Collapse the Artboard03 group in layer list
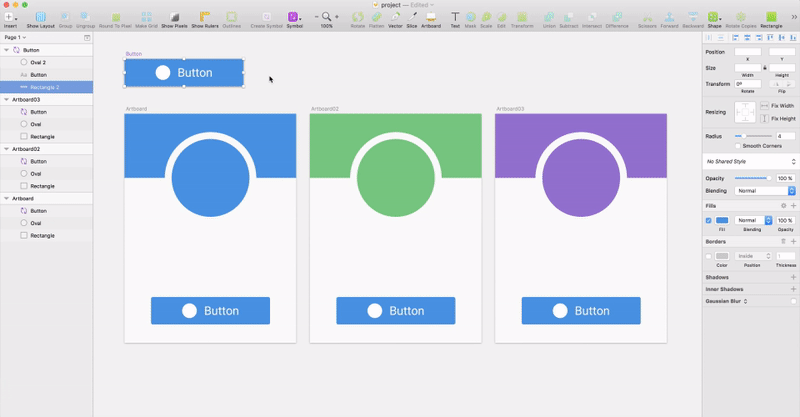The image size is (800, 417). 5,100
